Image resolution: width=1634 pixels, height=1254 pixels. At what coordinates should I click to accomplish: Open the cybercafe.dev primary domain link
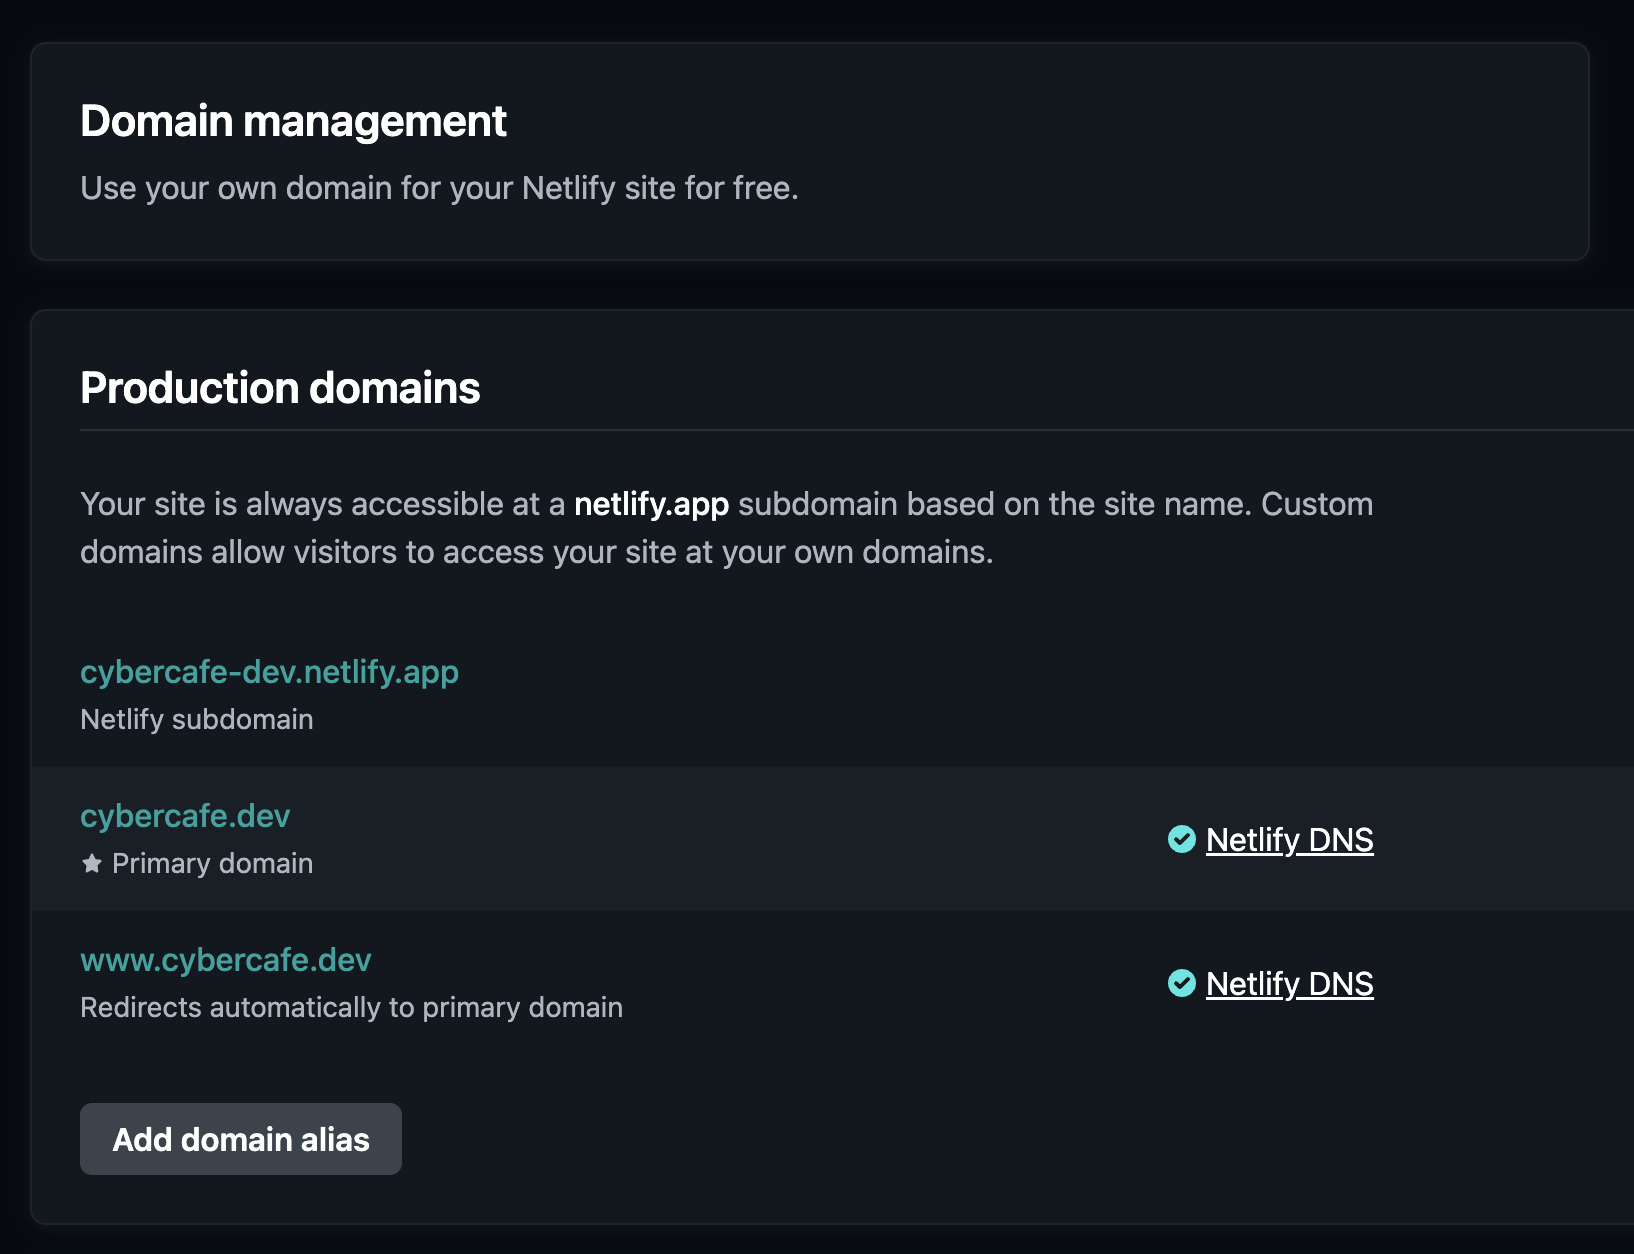point(185,816)
